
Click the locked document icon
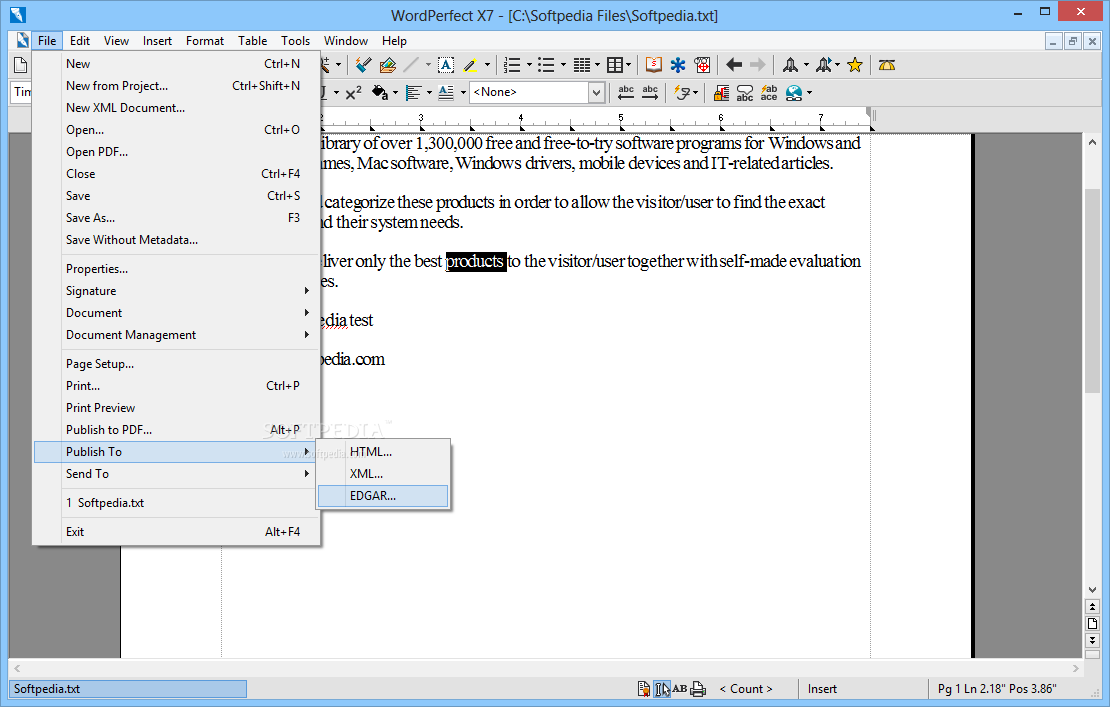pyautogui.click(x=721, y=93)
